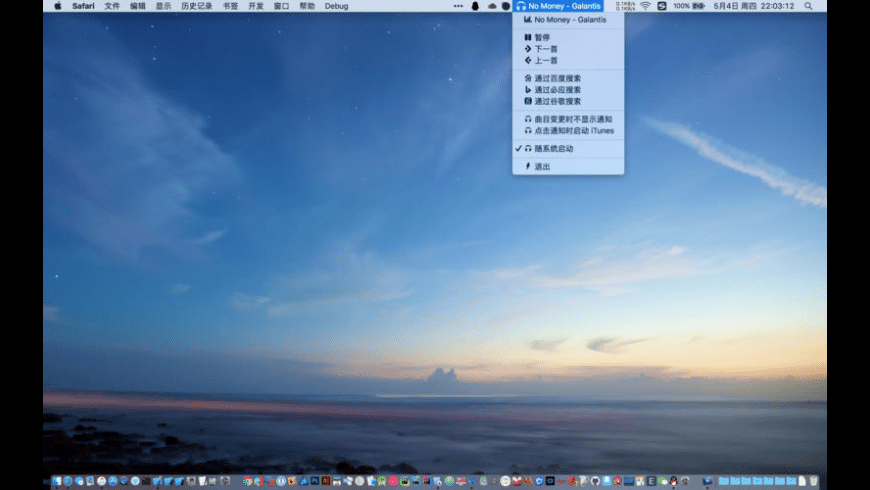This screenshot has width=870, height=490.
Task: Open the Apple menu
Action: tap(57, 6)
